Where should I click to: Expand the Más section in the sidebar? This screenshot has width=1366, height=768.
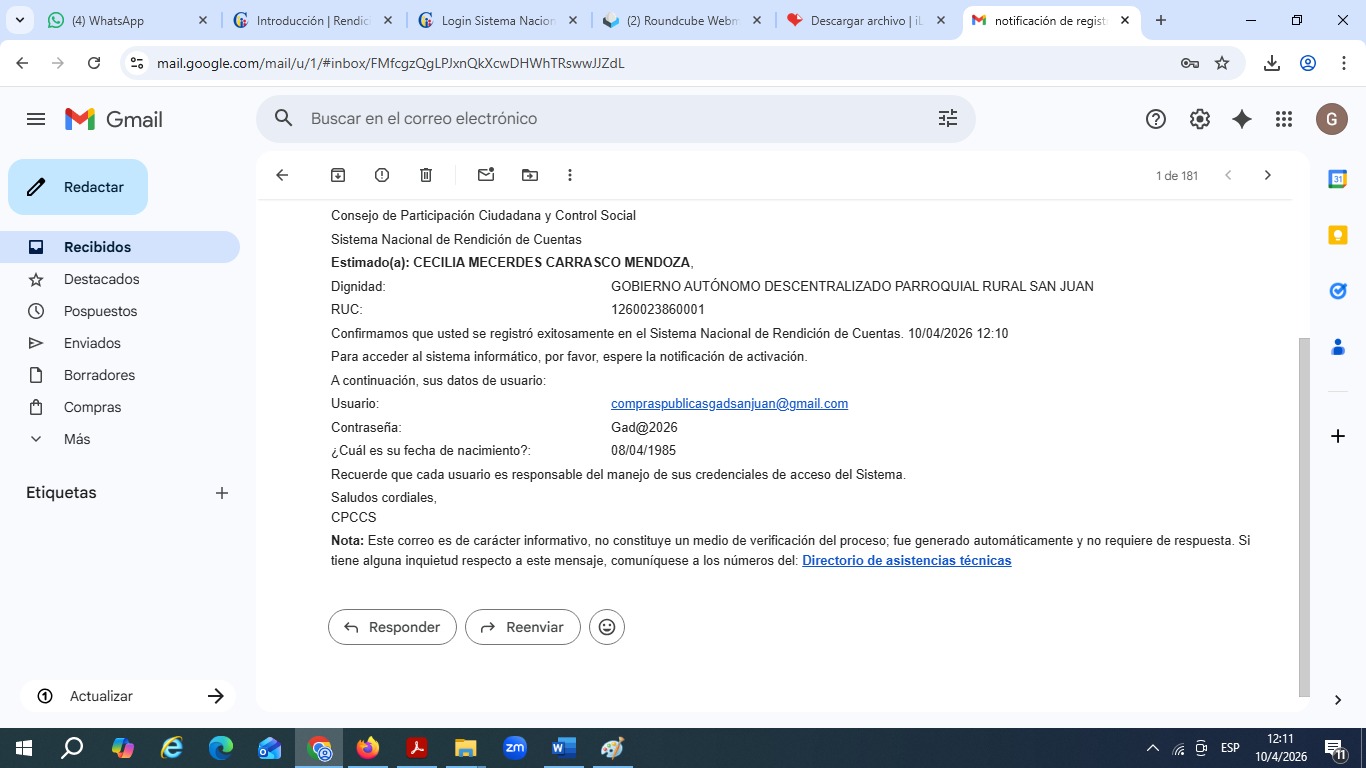76,439
